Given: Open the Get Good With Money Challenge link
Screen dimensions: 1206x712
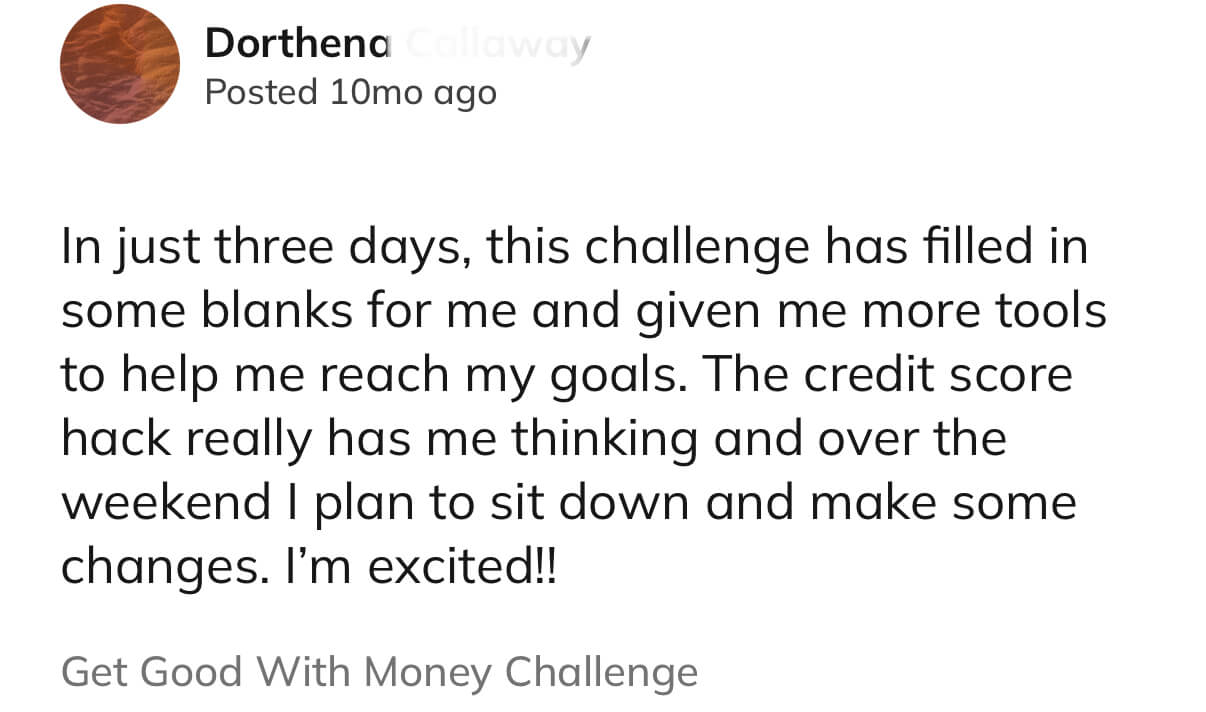Looking at the screenshot, I should tap(379, 671).
